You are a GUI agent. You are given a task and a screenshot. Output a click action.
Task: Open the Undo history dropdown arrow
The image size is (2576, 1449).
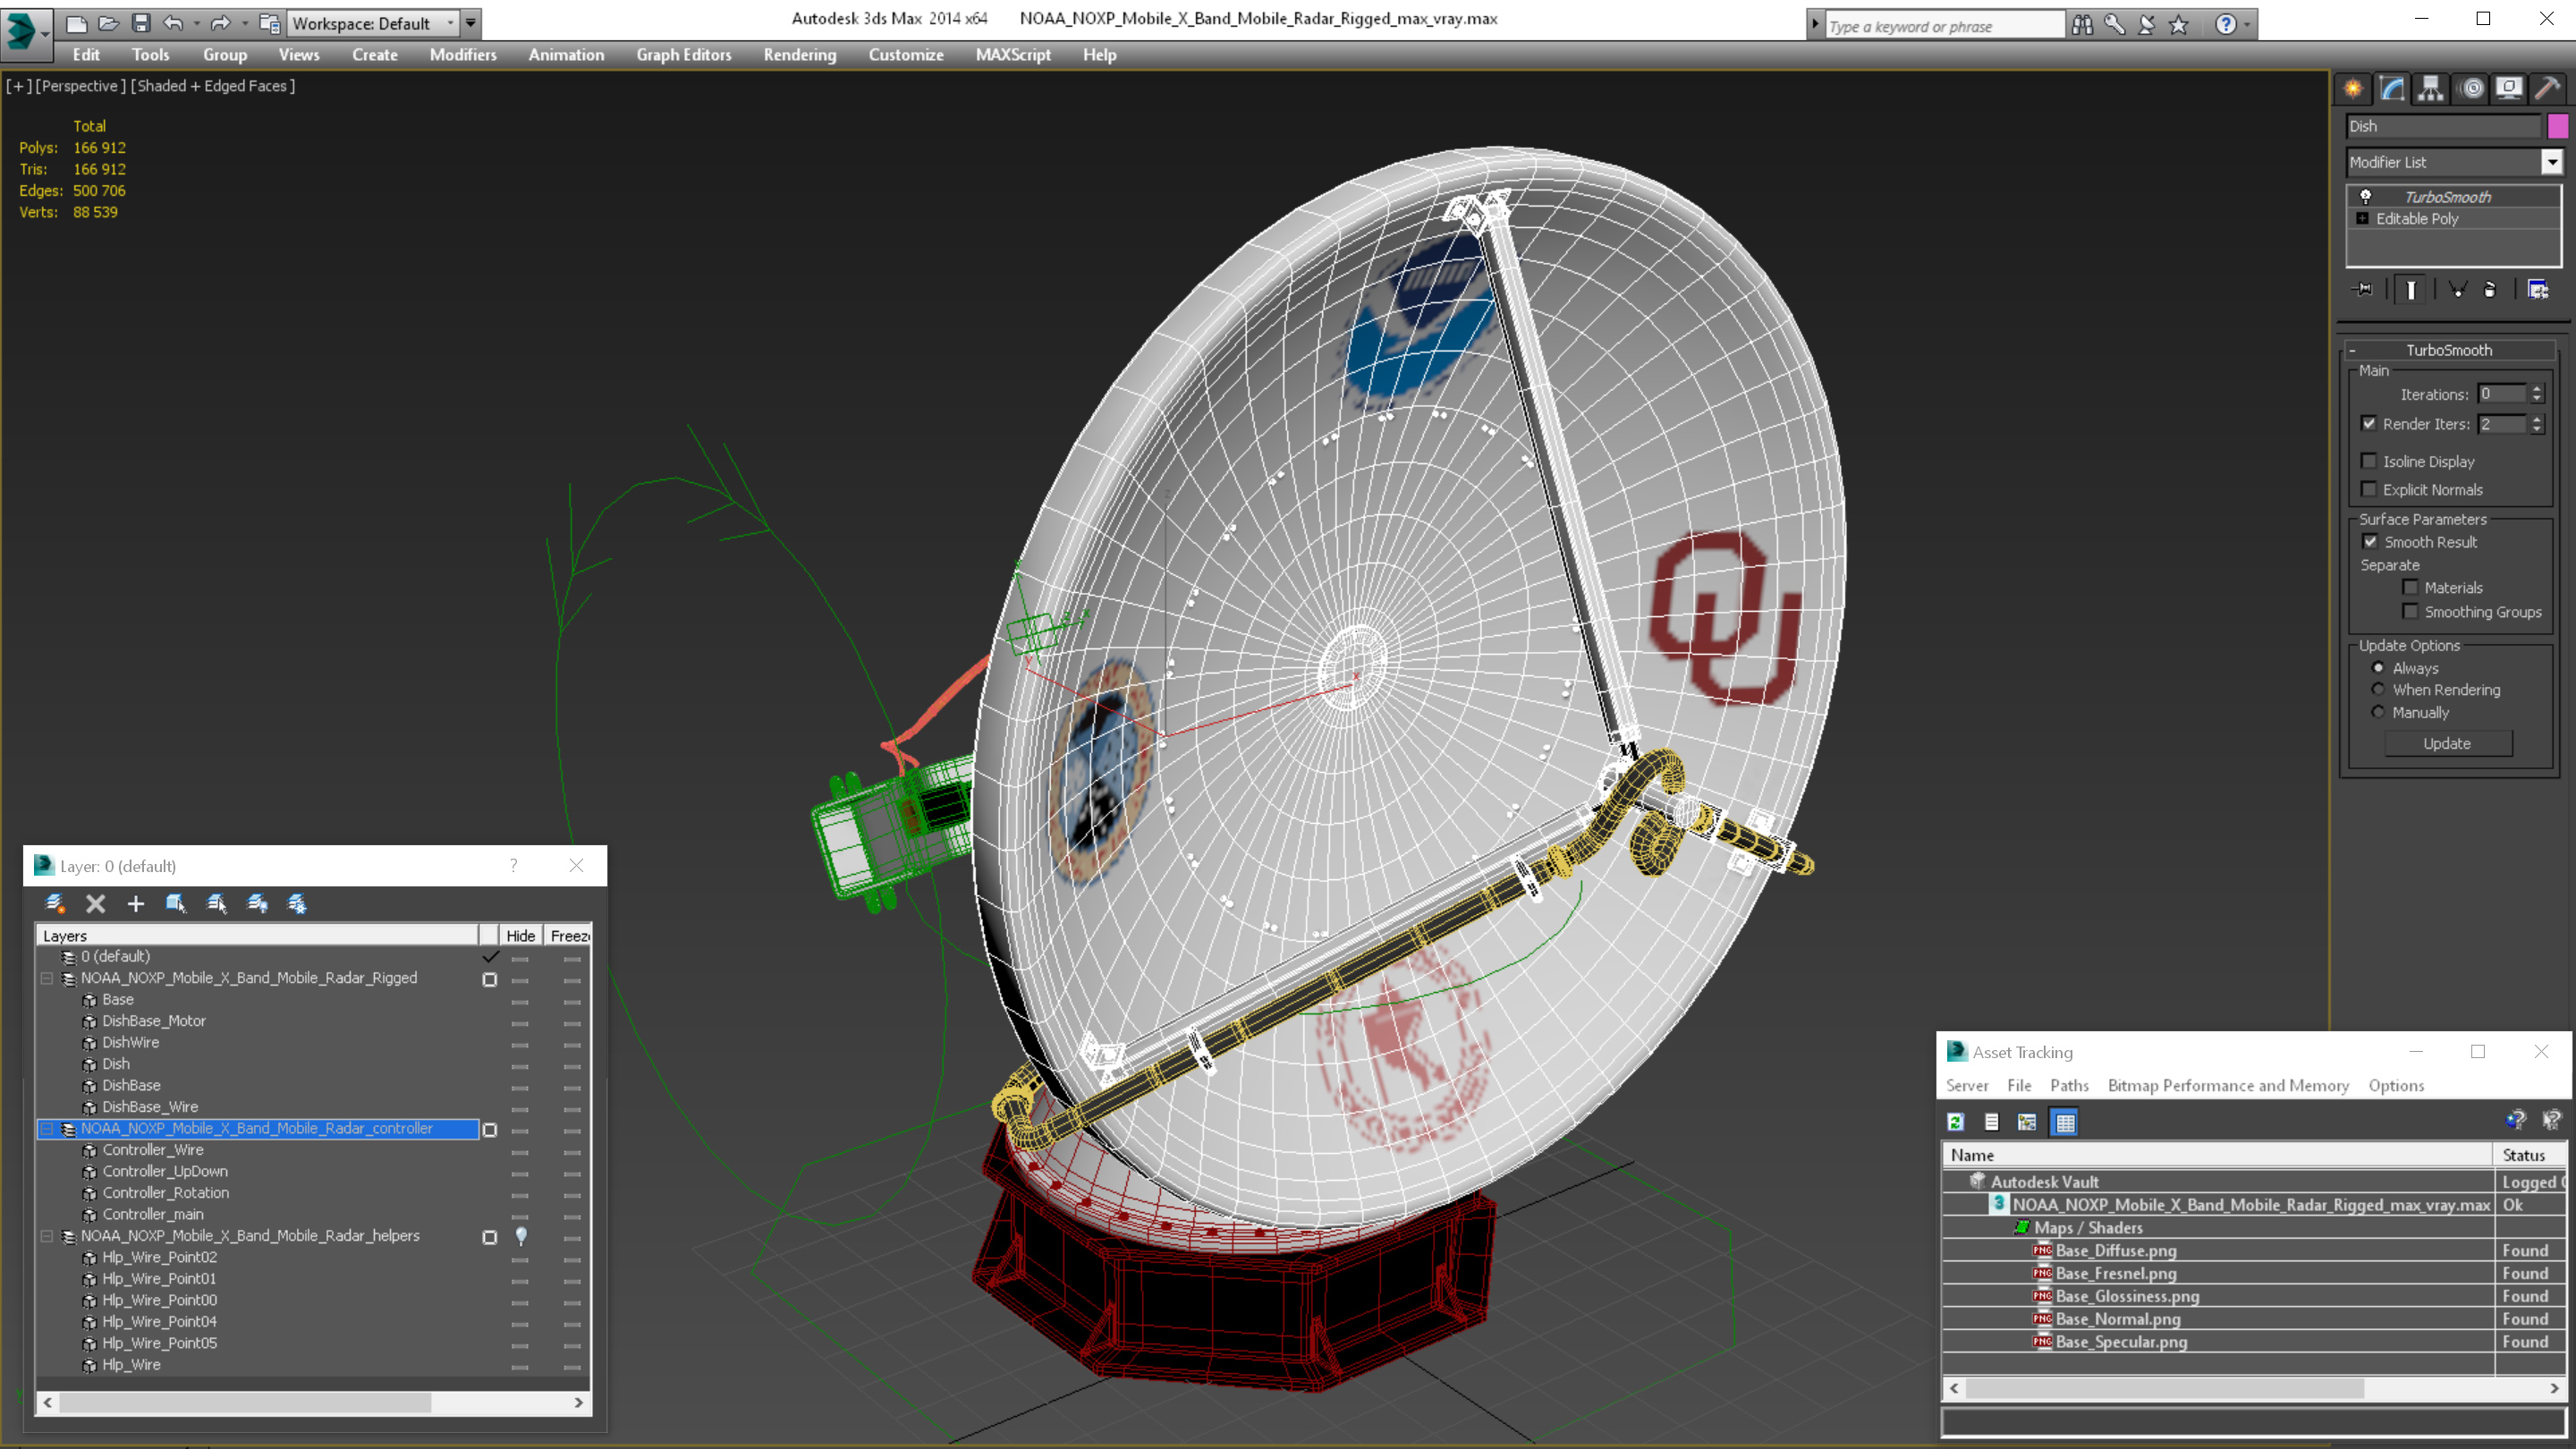point(196,23)
